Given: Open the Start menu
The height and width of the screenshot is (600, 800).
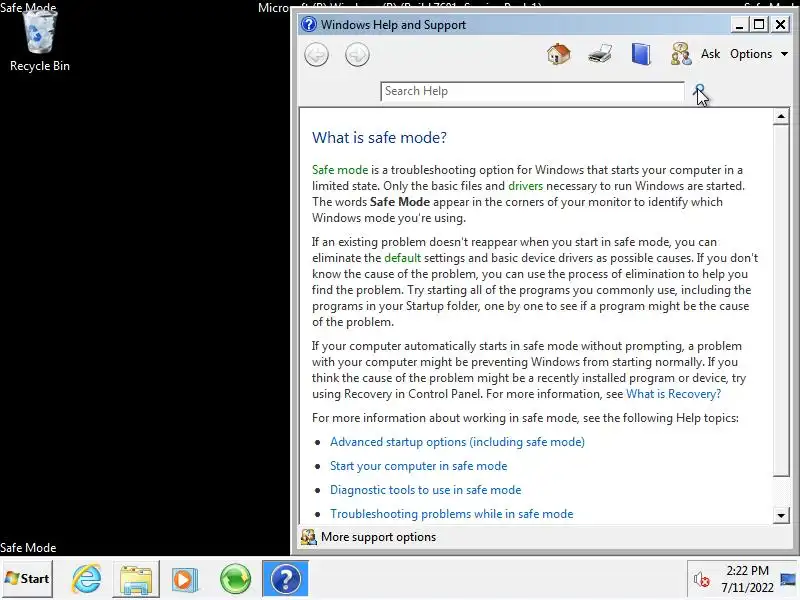Looking at the screenshot, I should 27,579.
